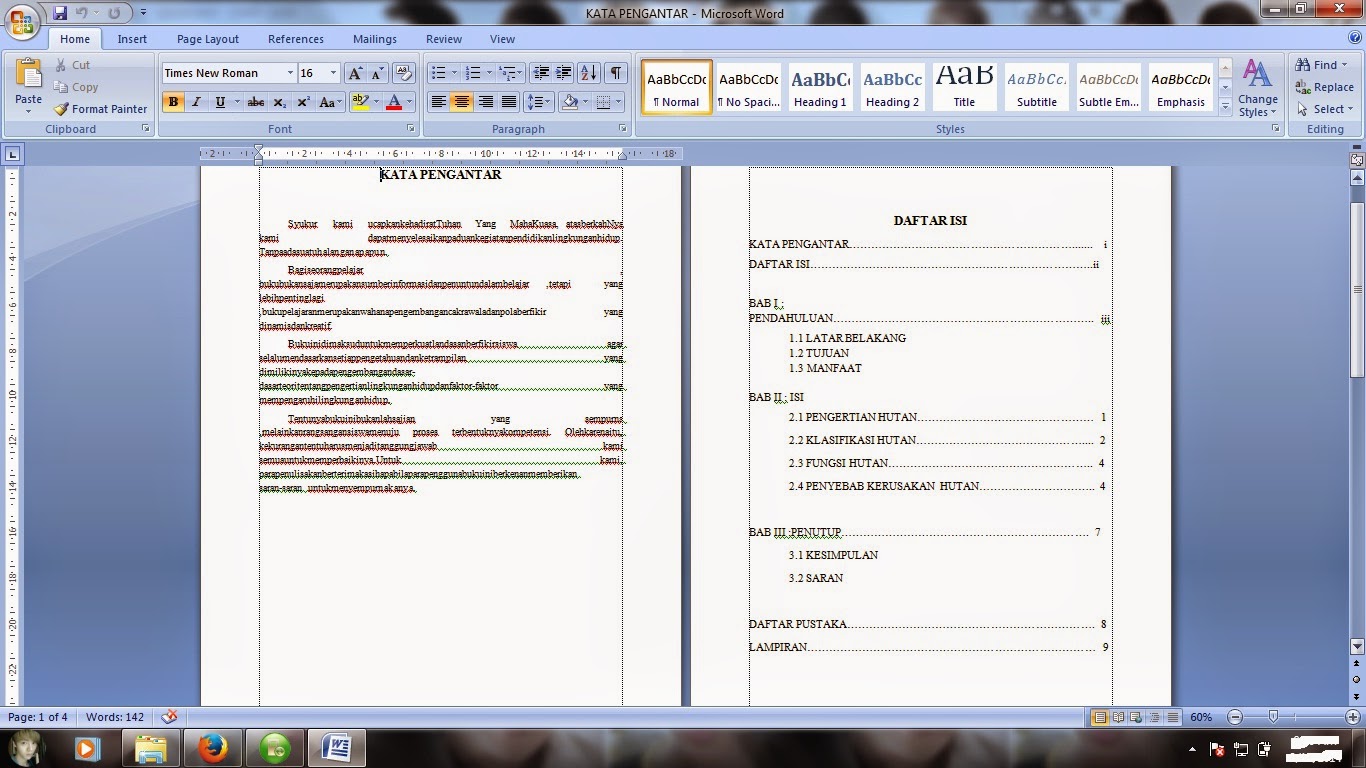Image resolution: width=1366 pixels, height=768 pixels.
Task: Zoom in with the plus button
Action: coord(1353,717)
